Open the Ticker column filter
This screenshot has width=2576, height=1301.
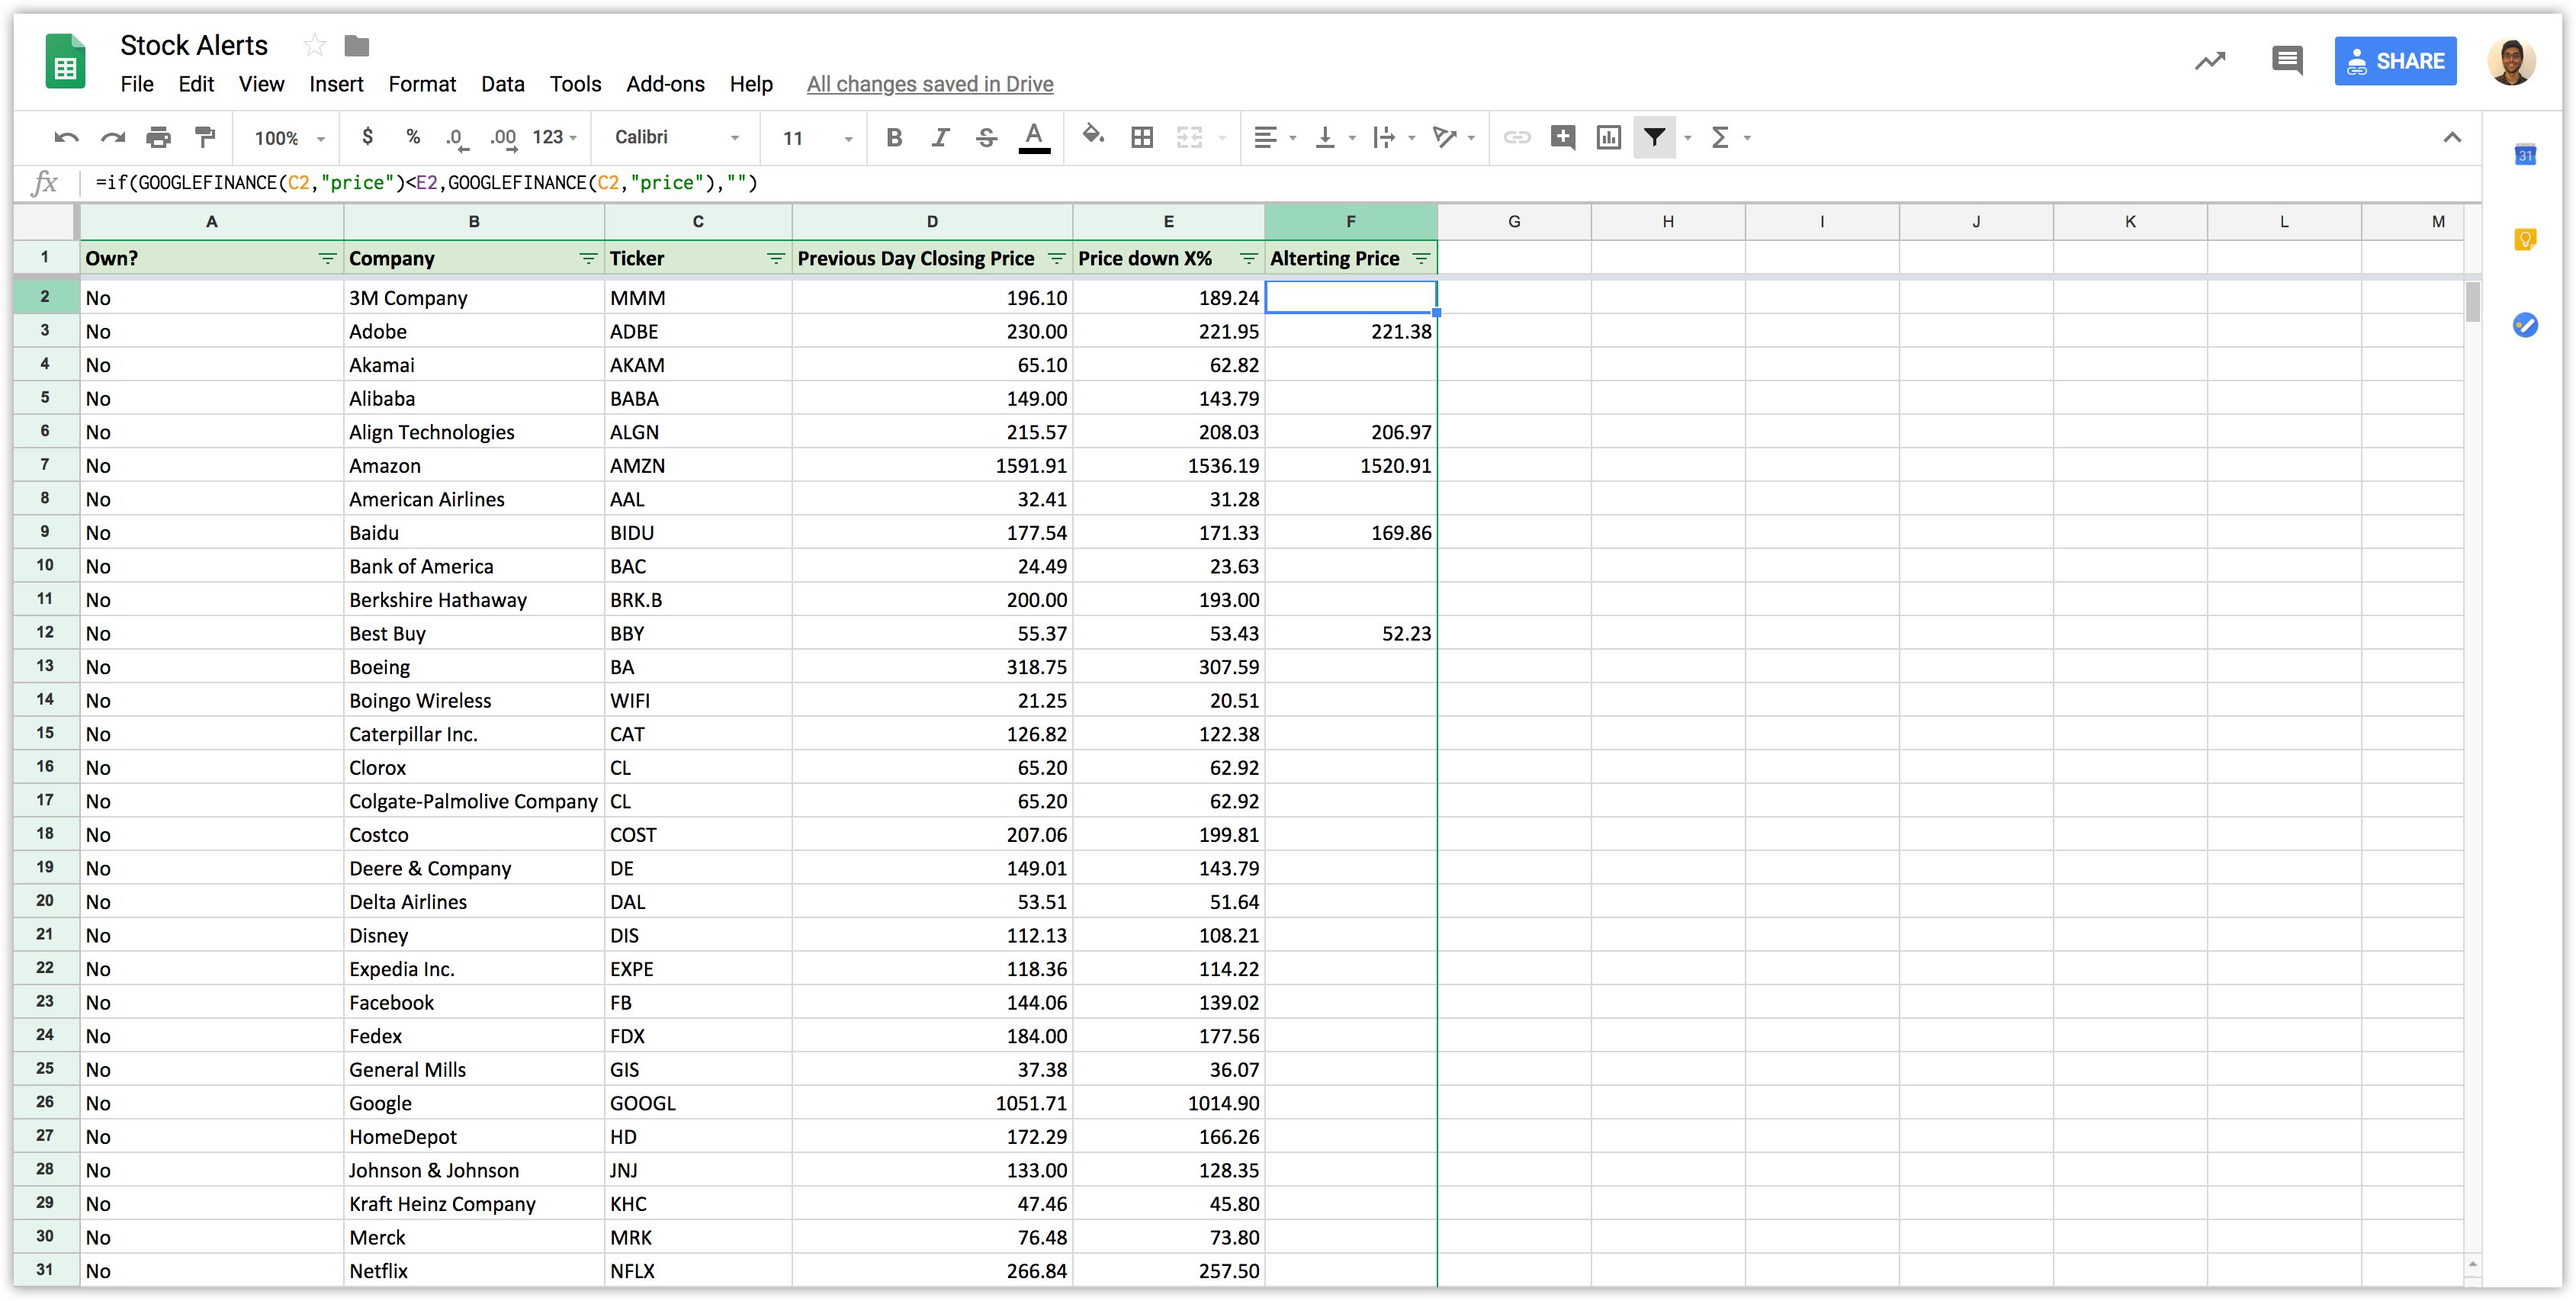click(776, 259)
